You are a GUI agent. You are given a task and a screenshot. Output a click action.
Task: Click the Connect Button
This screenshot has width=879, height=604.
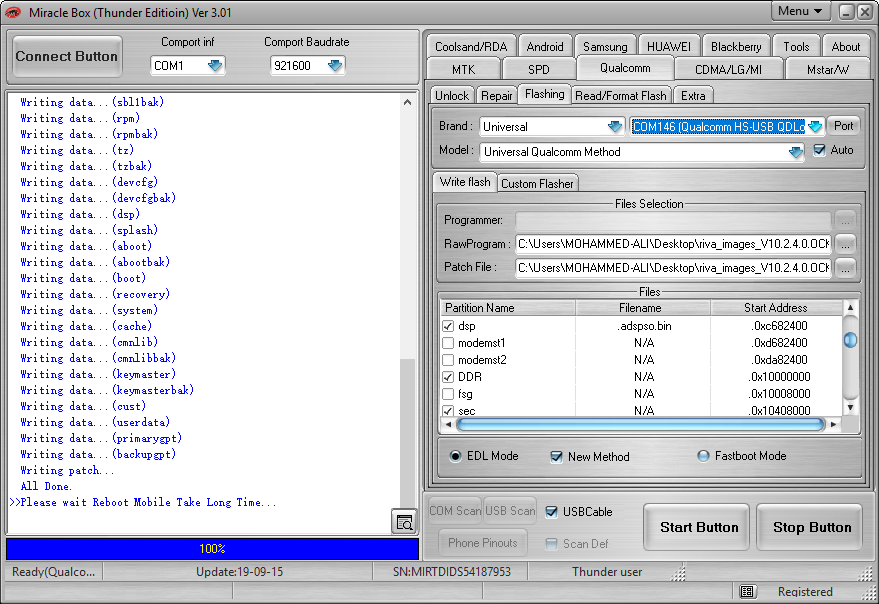pos(67,57)
